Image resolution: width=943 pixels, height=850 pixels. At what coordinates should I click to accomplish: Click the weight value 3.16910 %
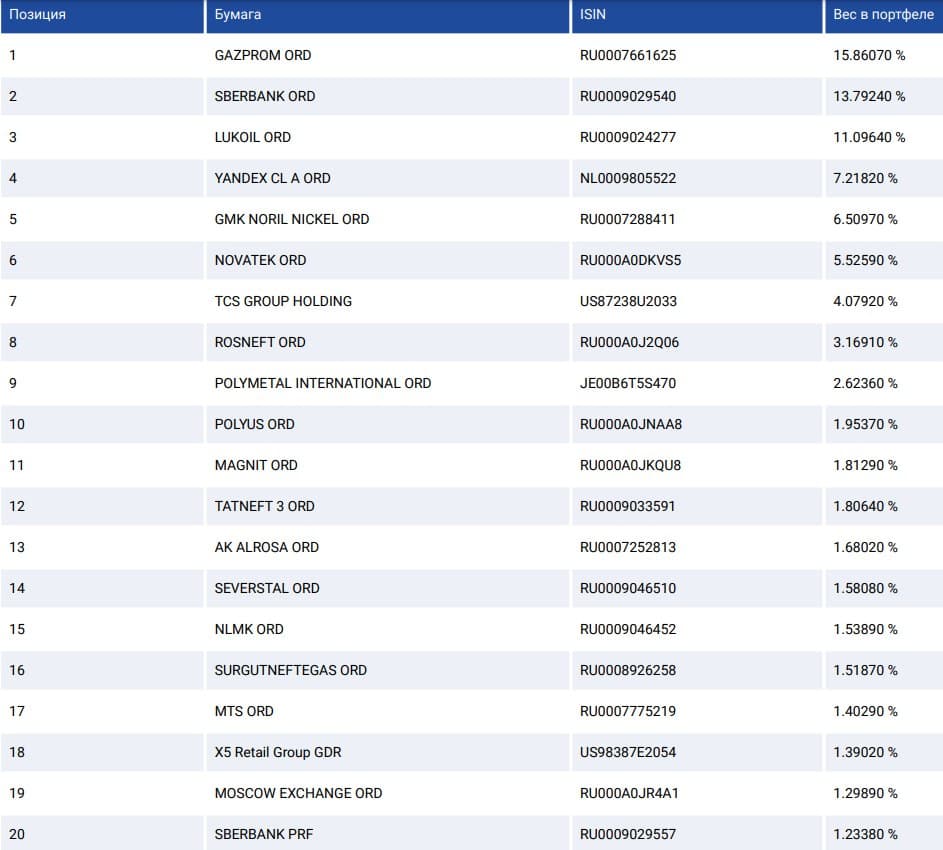point(865,342)
